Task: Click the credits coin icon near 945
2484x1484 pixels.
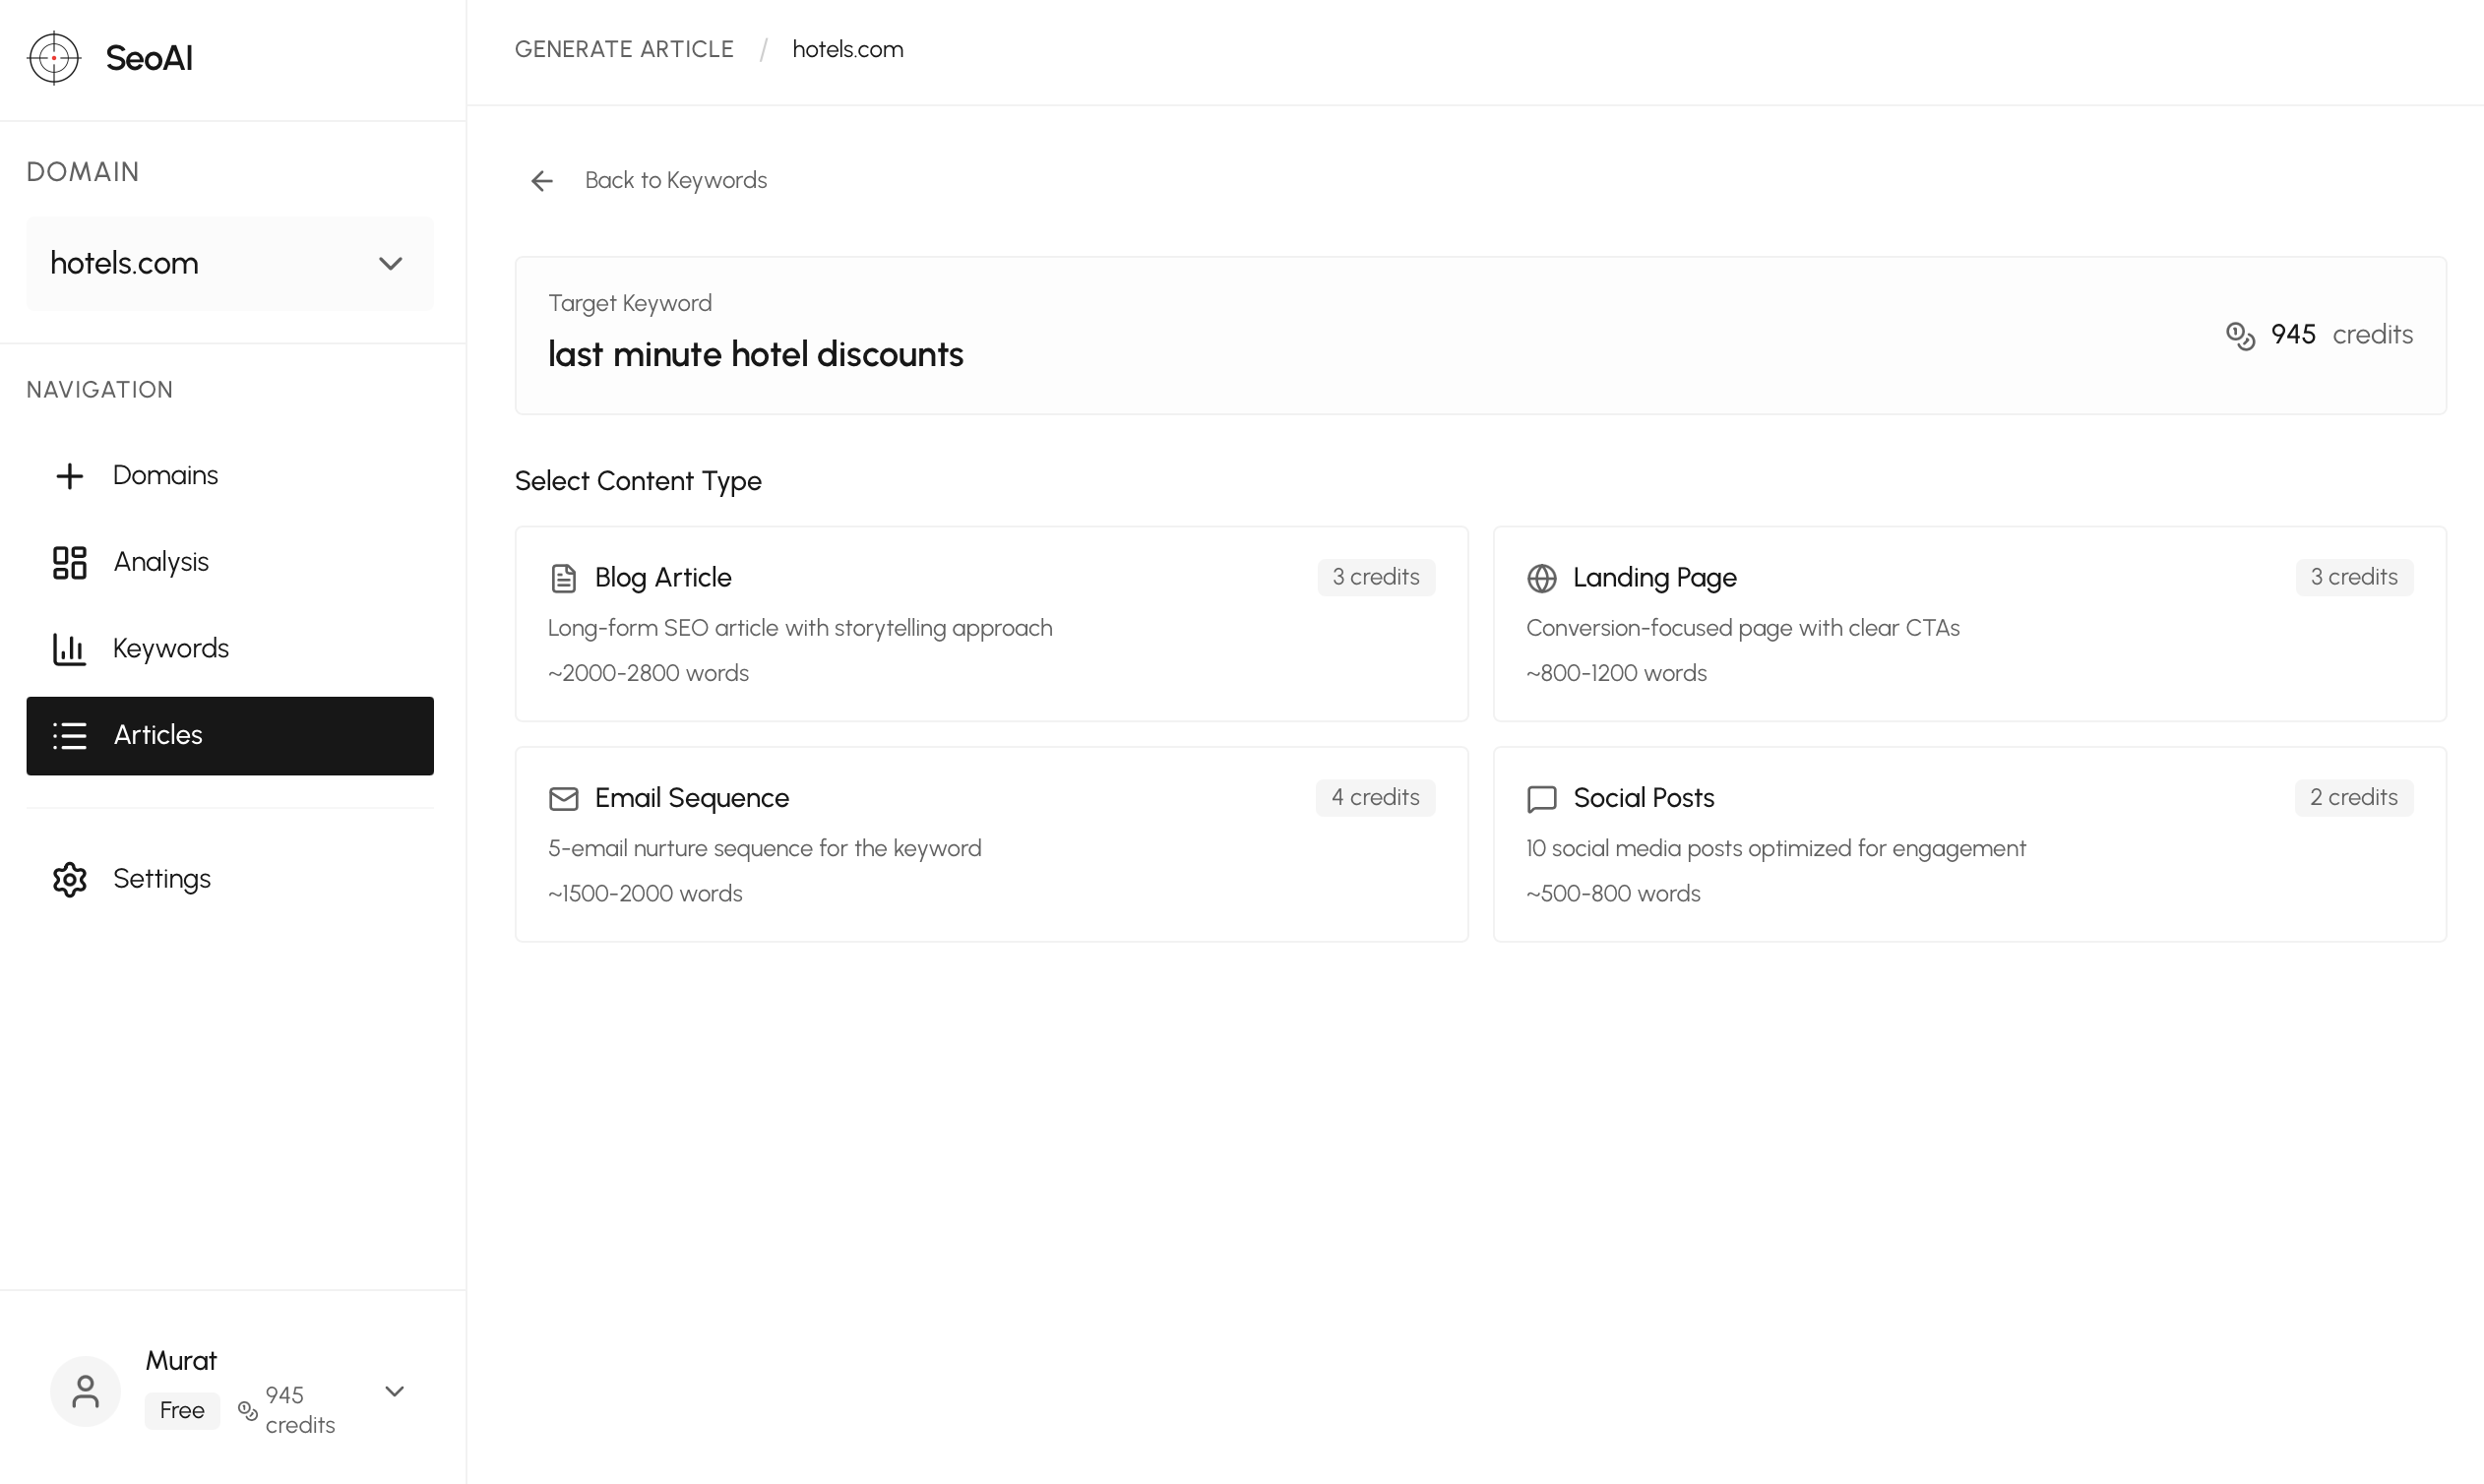Action: click(x=2239, y=335)
